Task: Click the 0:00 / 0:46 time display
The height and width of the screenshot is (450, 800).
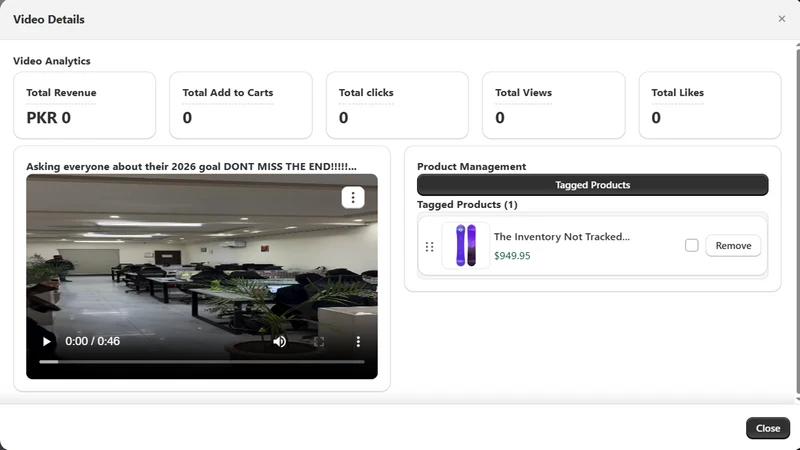Action: (x=92, y=341)
